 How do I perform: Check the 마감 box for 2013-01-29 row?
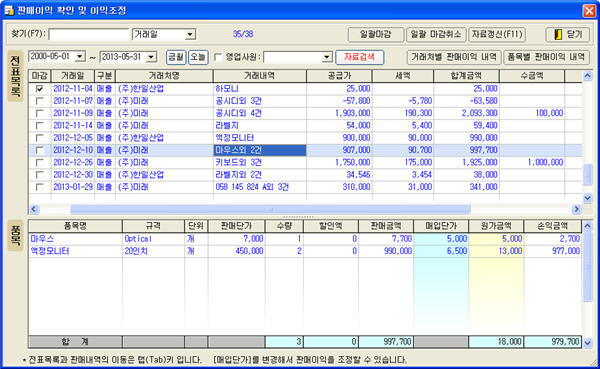pos(39,187)
